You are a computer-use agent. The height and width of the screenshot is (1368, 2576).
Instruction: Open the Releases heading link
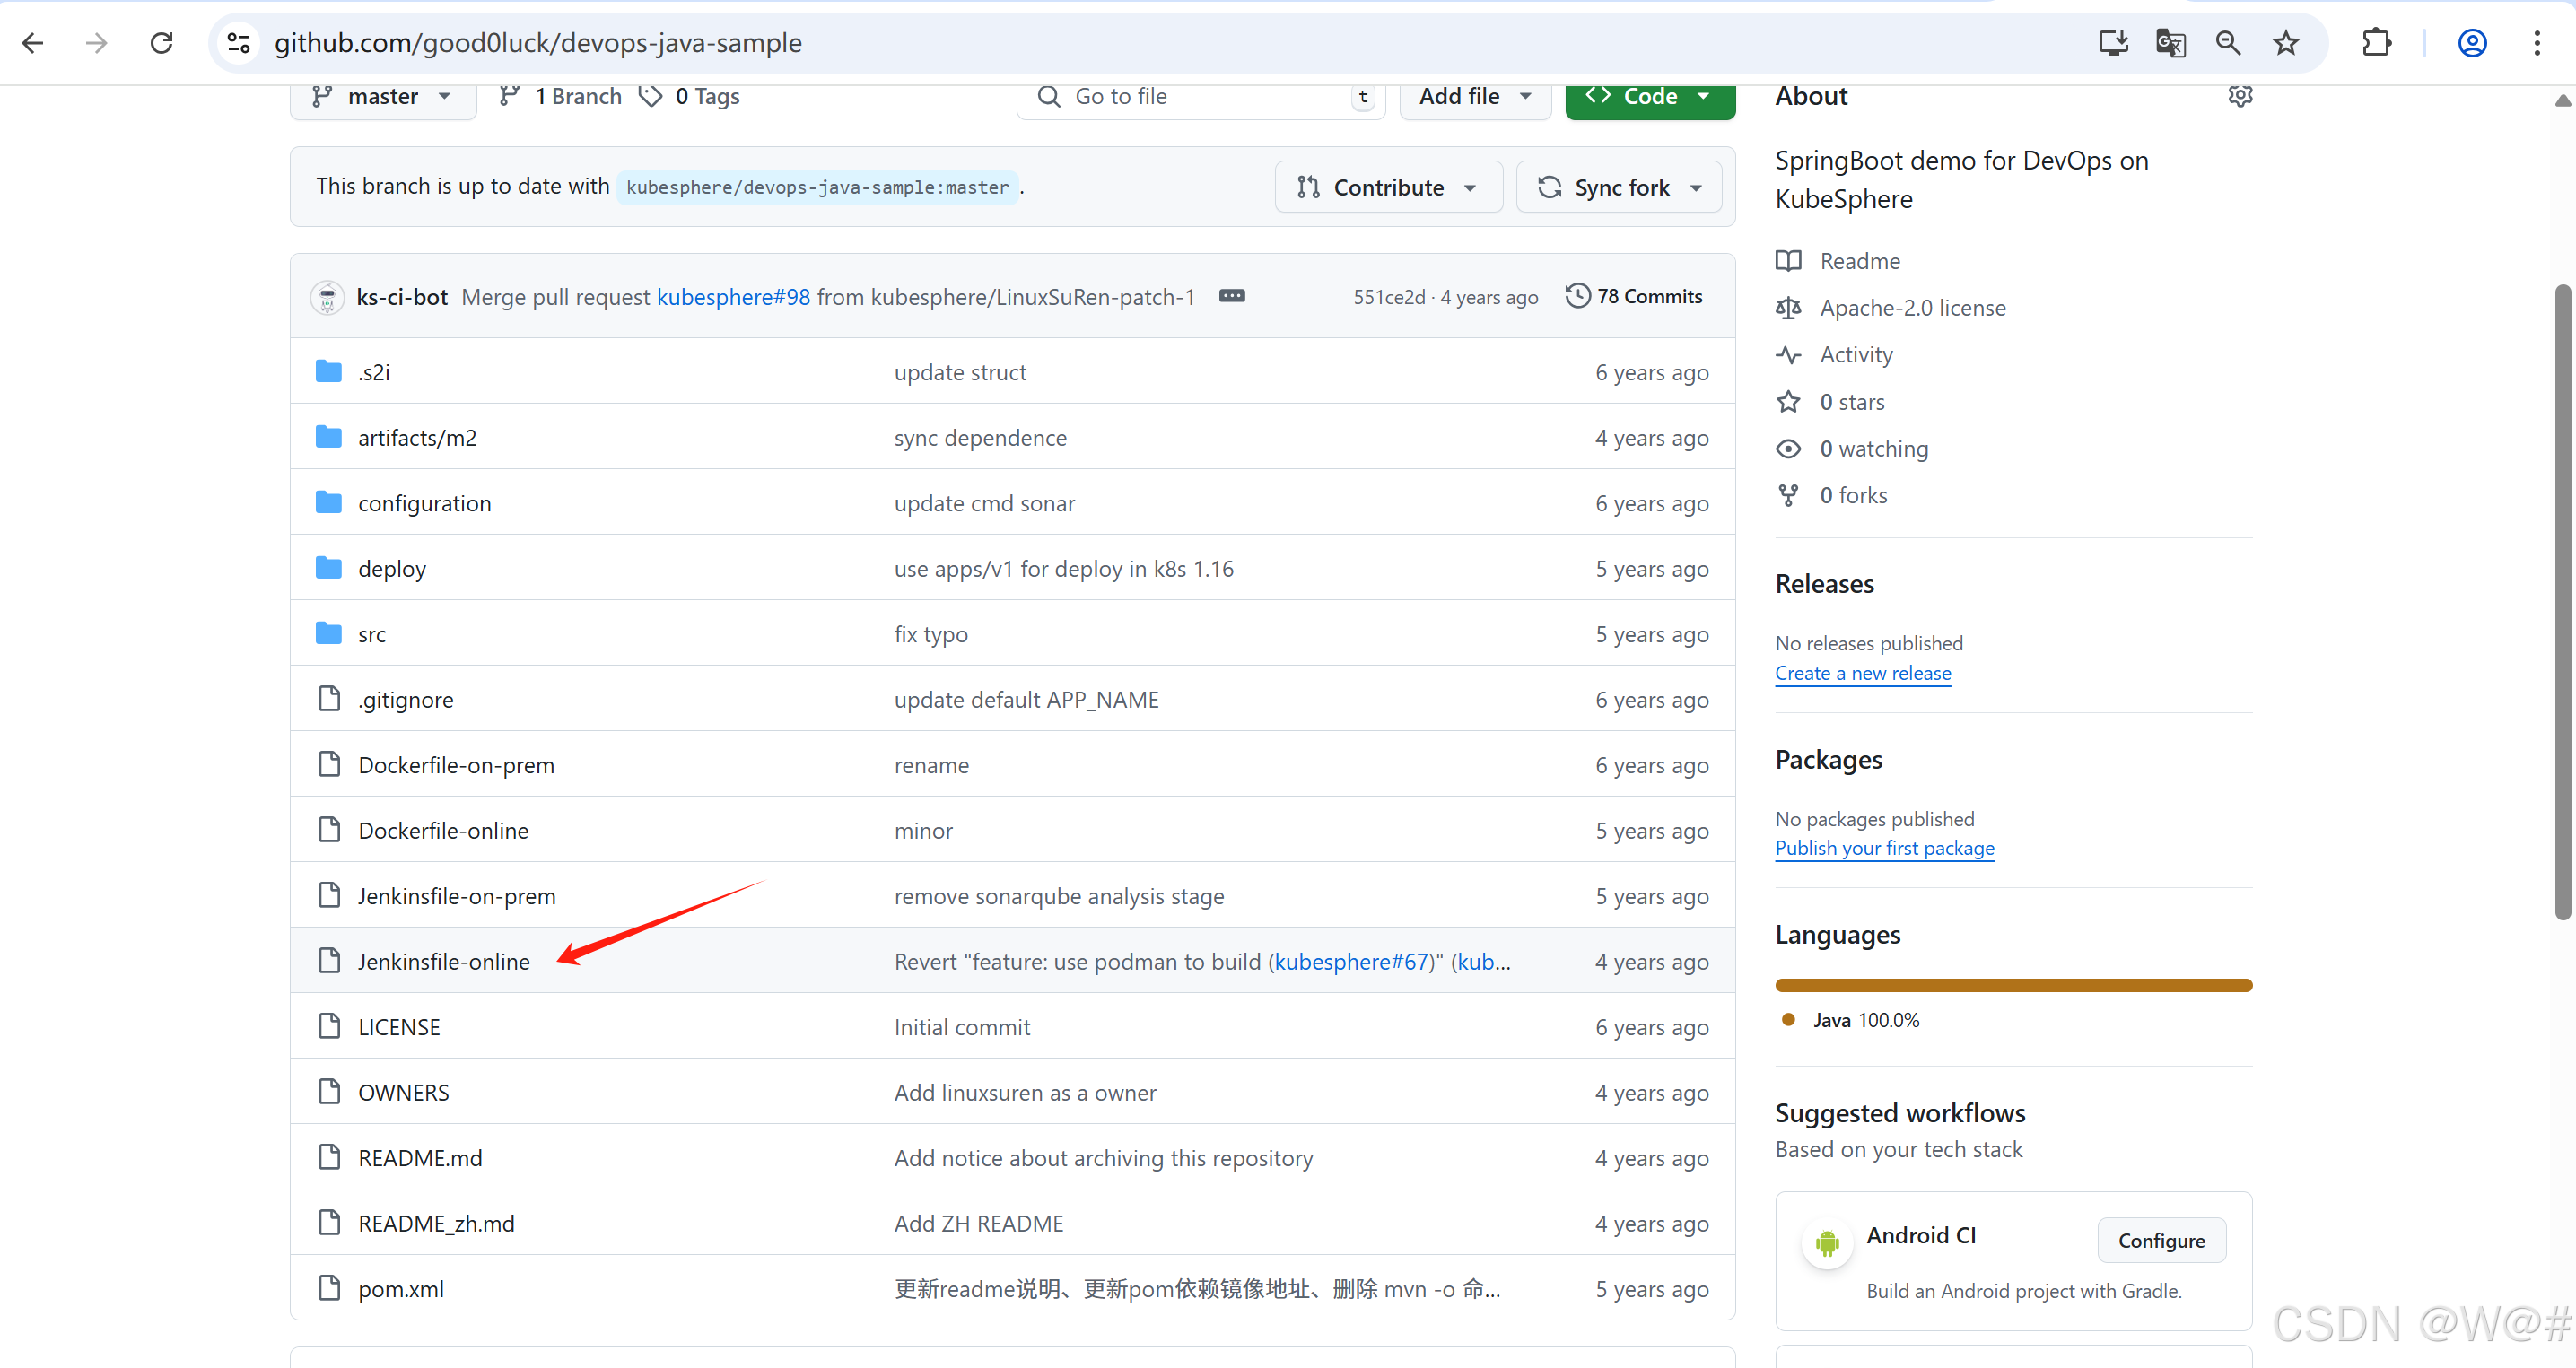point(1824,584)
